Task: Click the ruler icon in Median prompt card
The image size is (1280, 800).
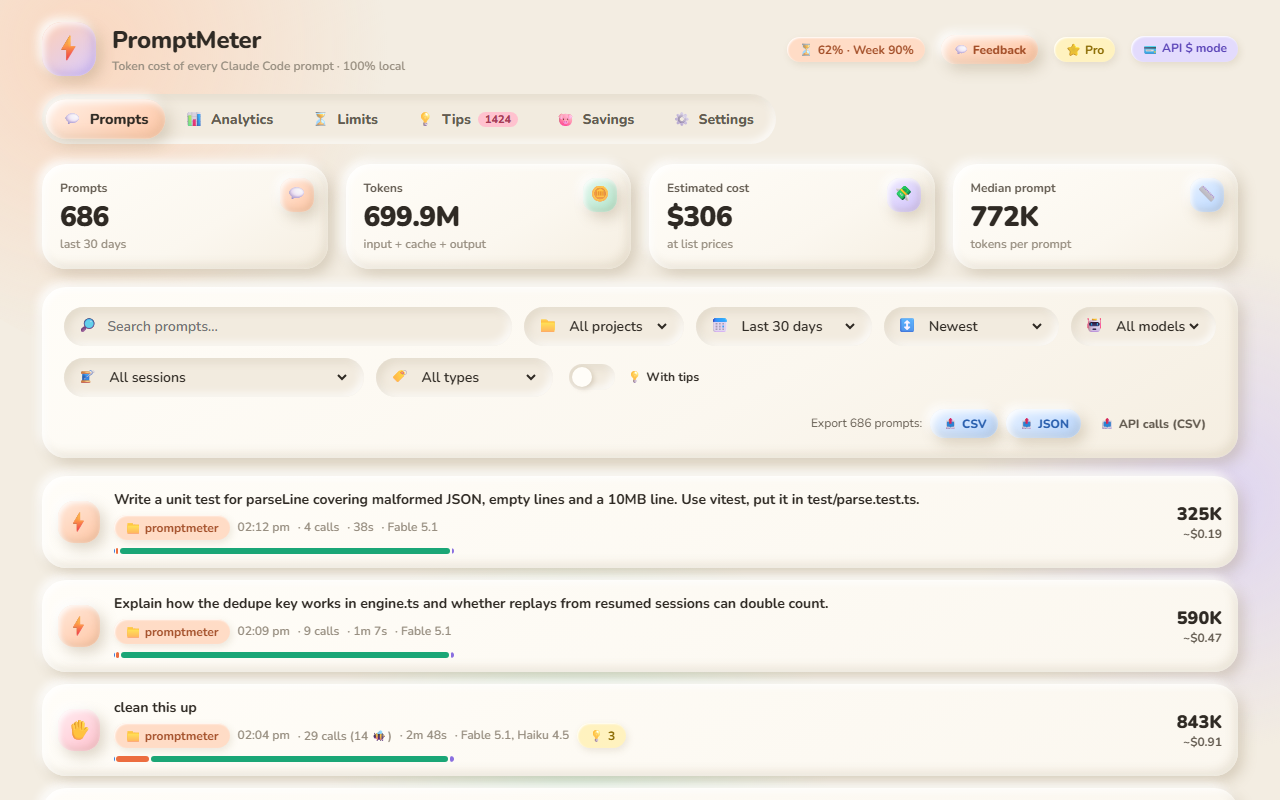Action: 1207,195
